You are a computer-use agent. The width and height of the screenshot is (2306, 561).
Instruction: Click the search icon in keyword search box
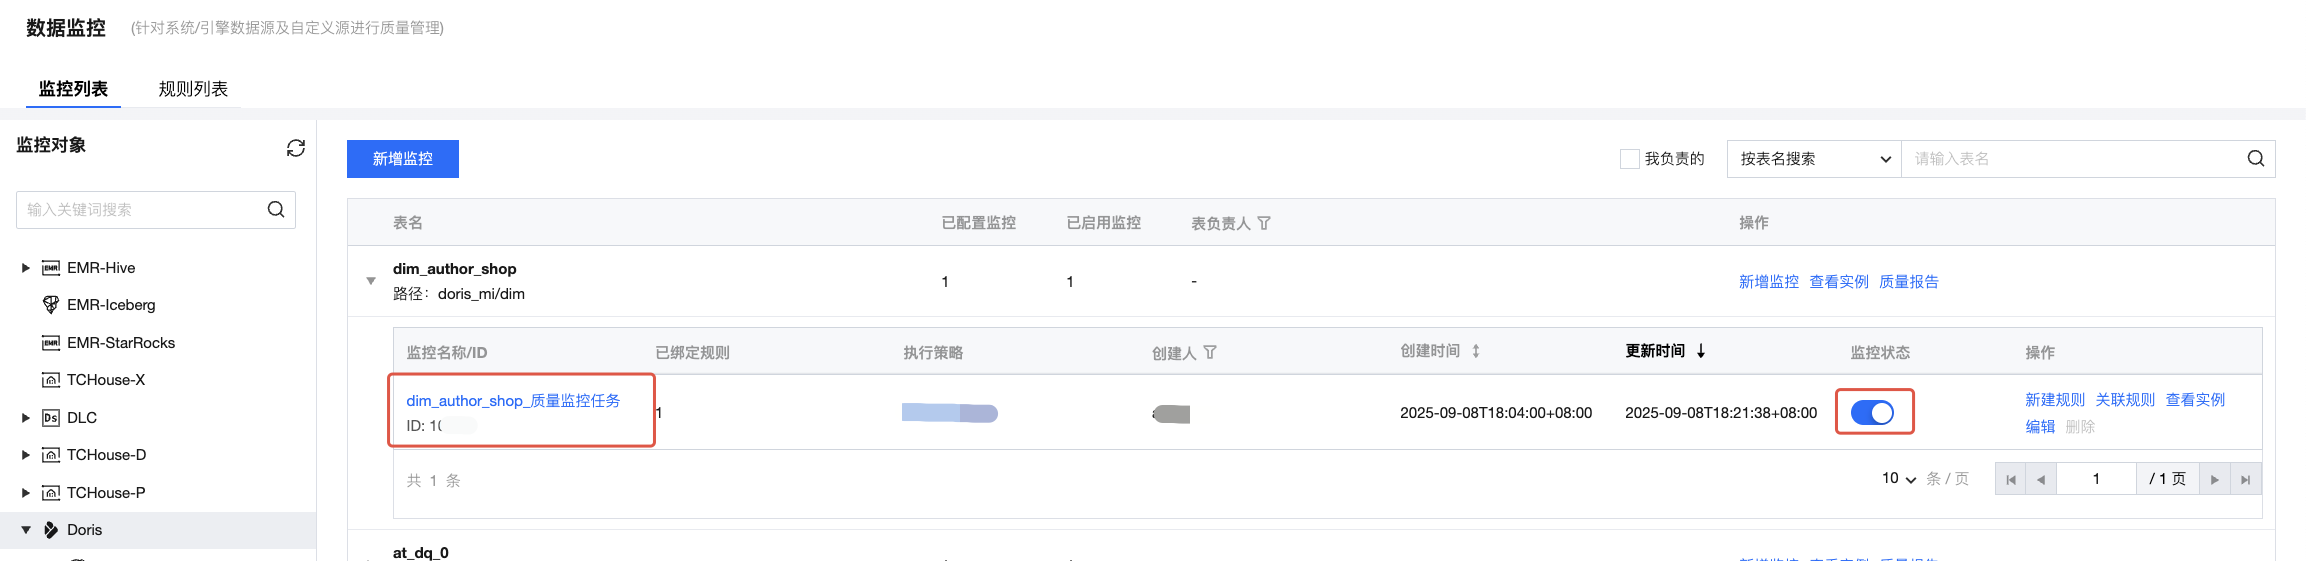point(276,210)
